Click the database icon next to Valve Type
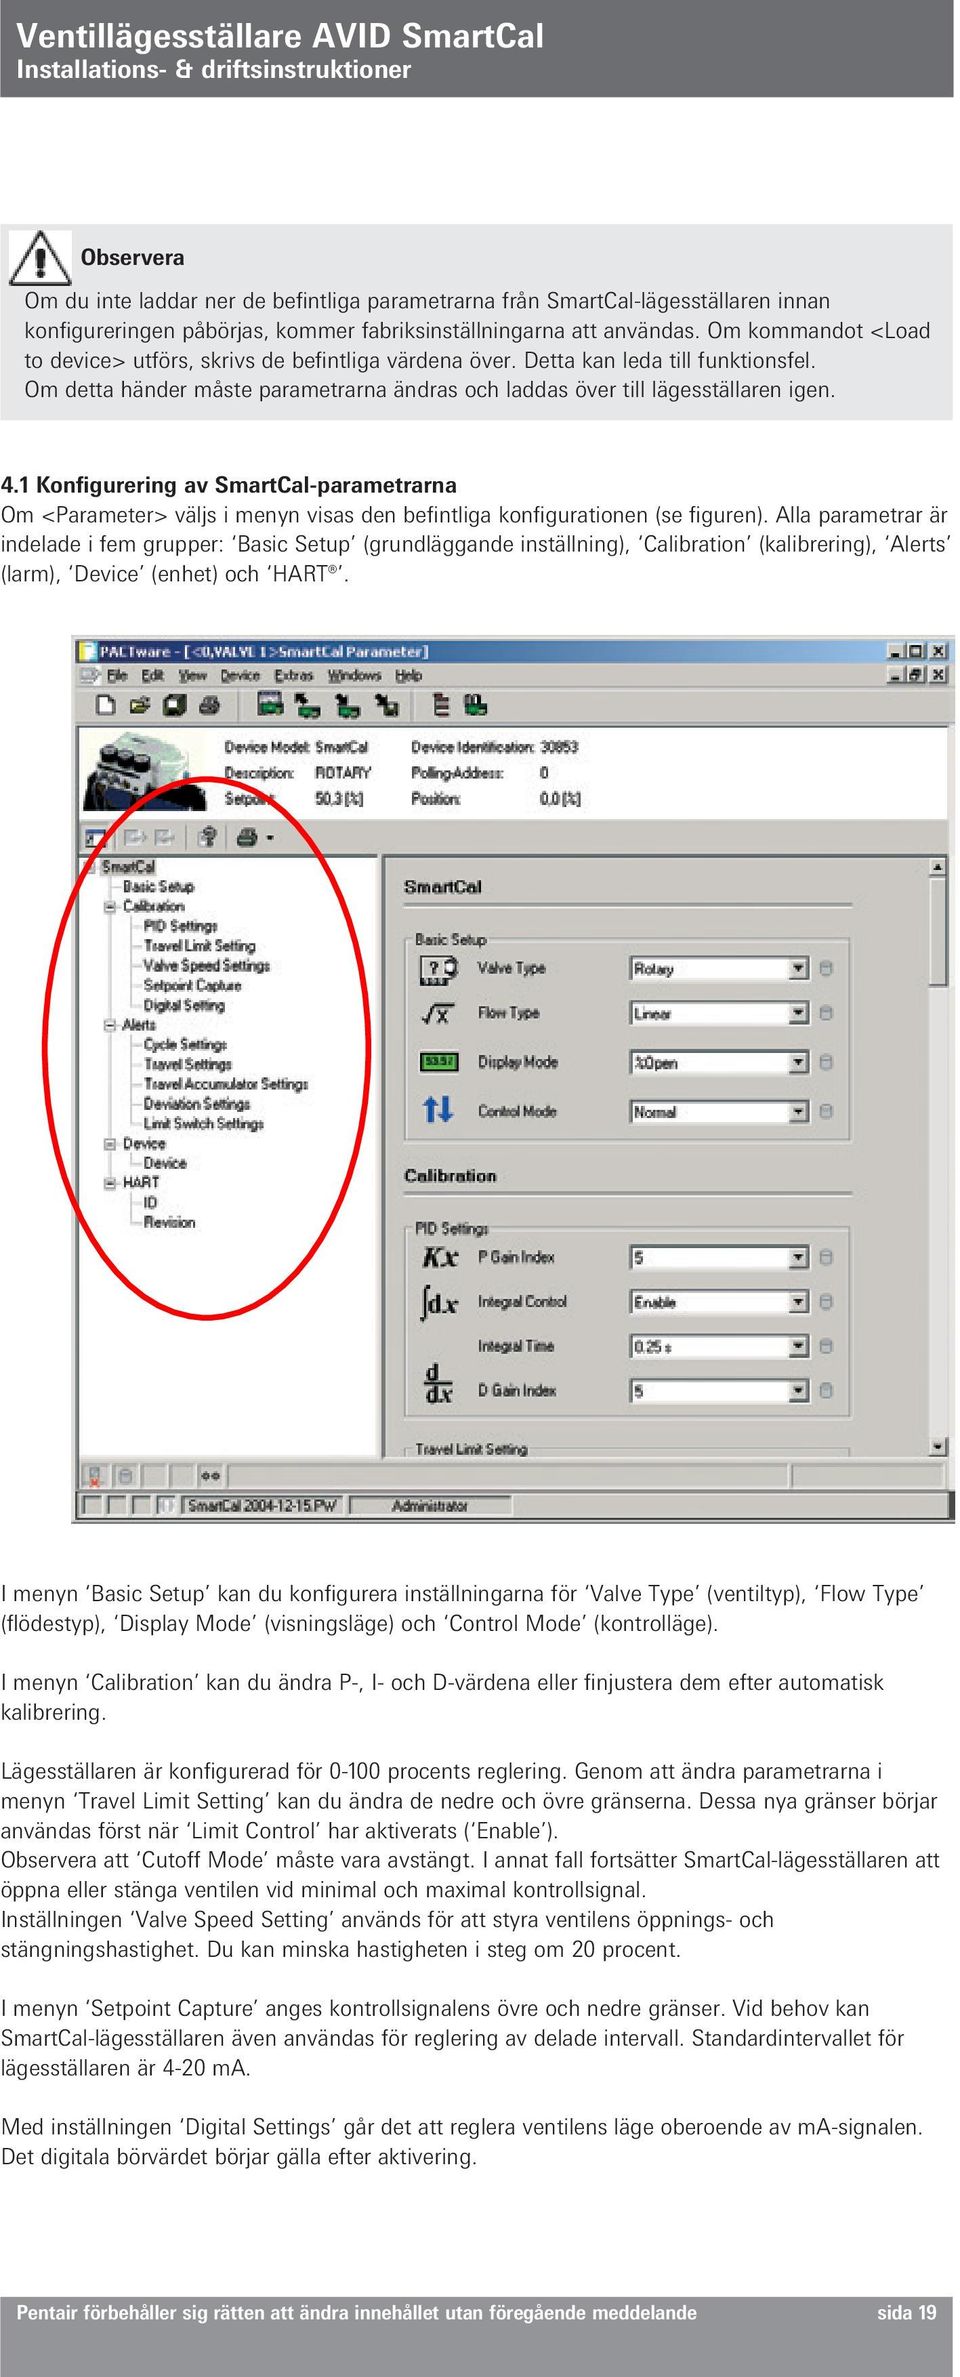Screen dimensions: 960x2377 coord(826,969)
